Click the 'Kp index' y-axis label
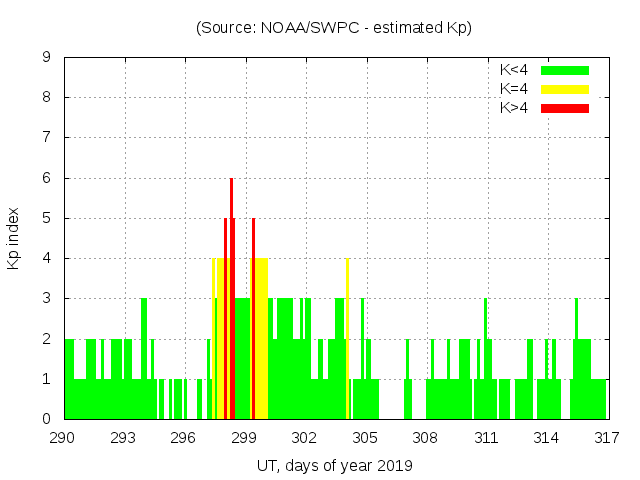 pos(14,238)
